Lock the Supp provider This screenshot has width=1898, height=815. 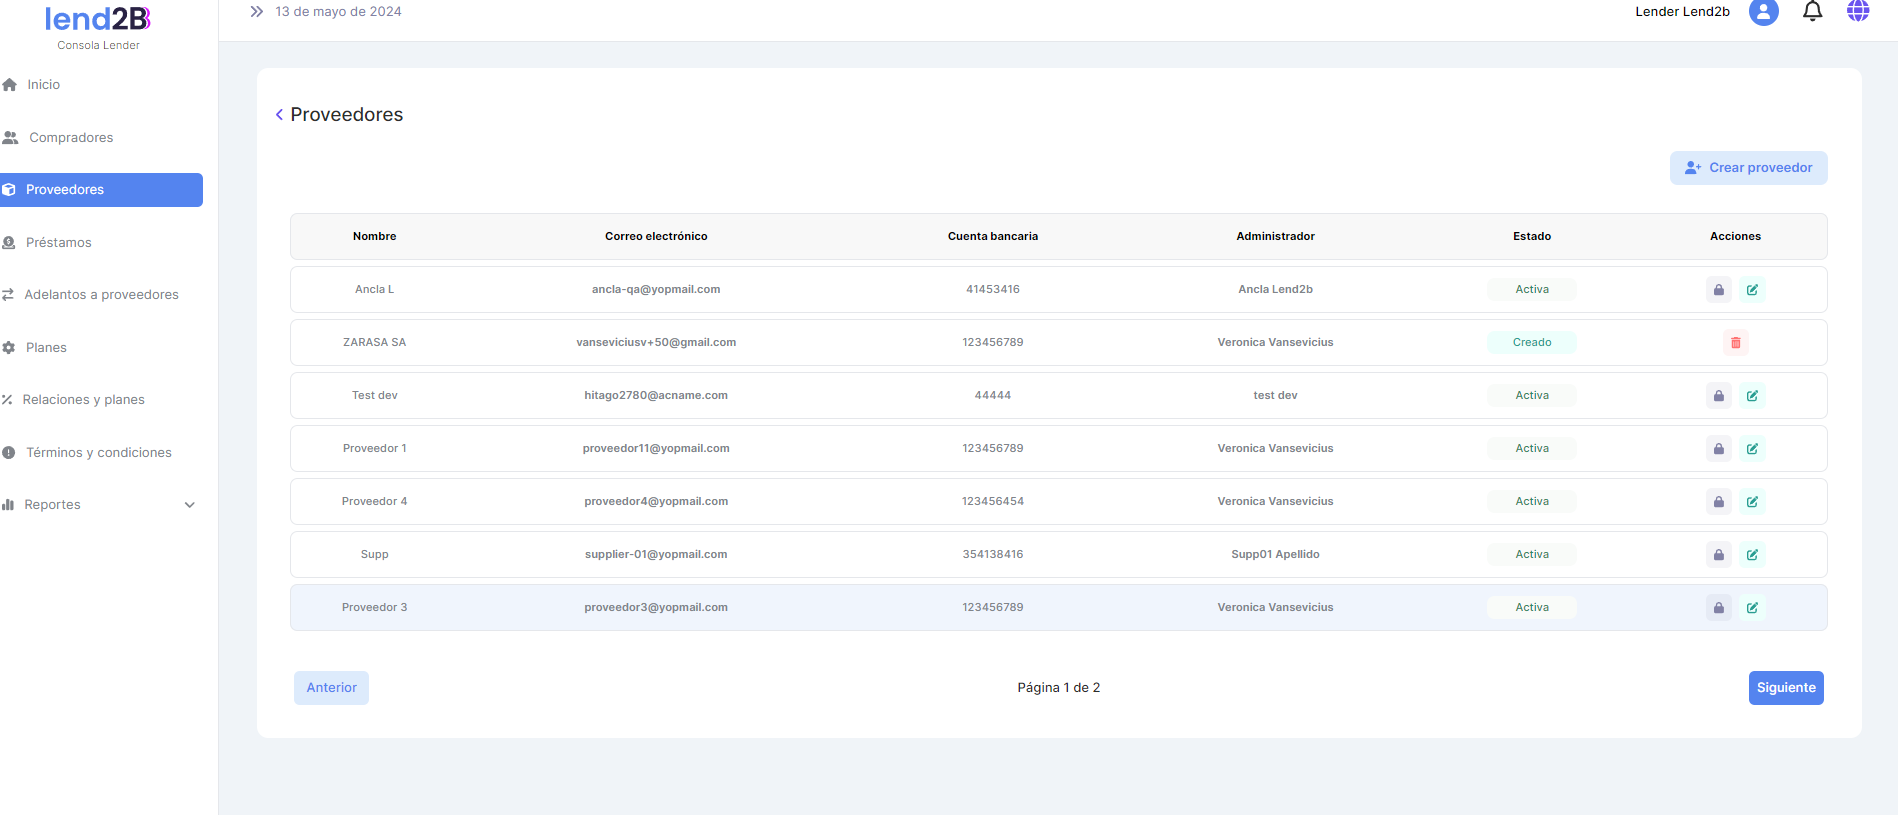point(1718,555)
